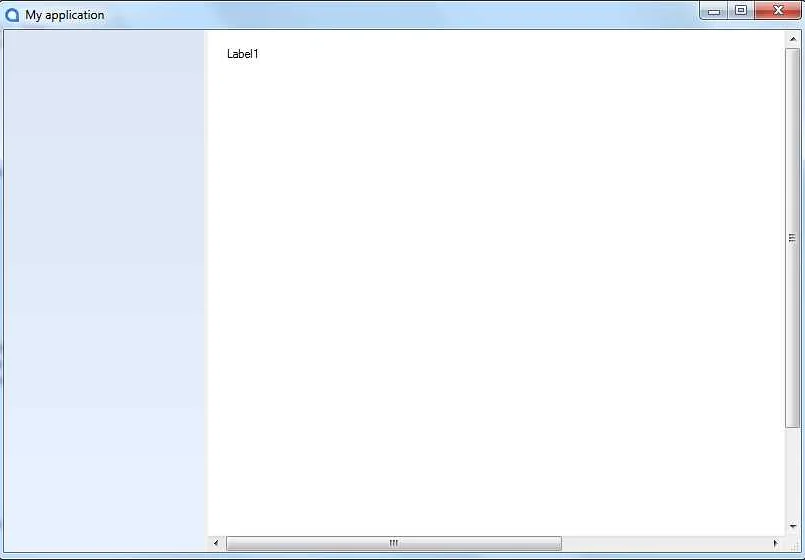
Task: Click the empty title bar area
Action: 400,14
